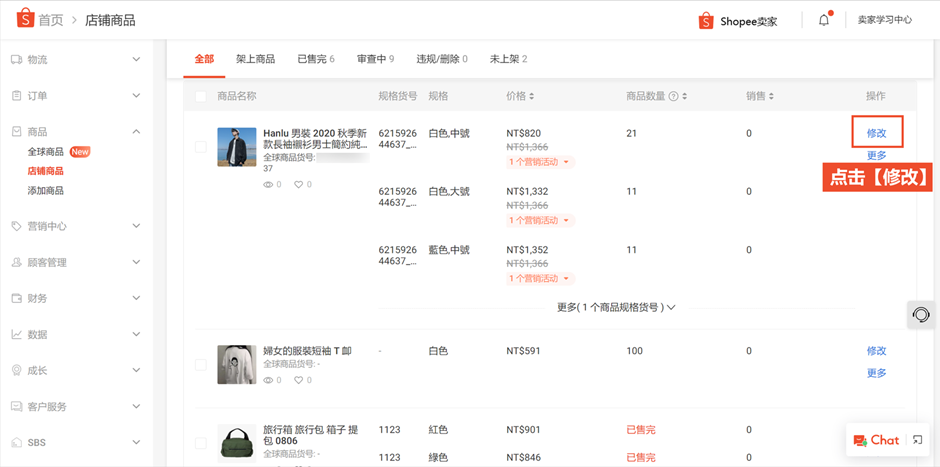Toggle the select-all checkbox in table header
The height and width of the screenshot is (467, 940).
(x=201, y=96)
